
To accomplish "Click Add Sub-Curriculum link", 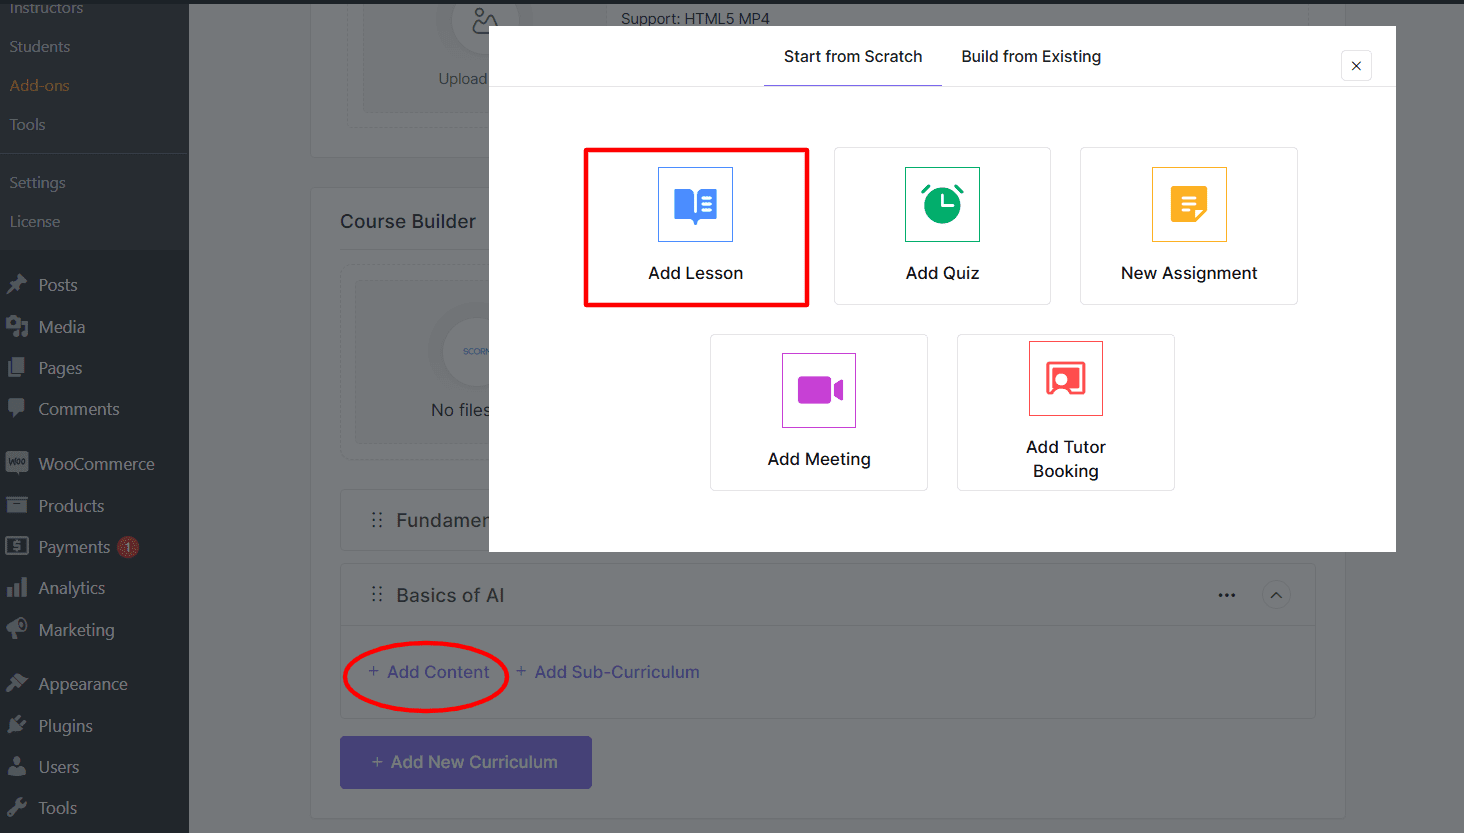I will point(608,672).
